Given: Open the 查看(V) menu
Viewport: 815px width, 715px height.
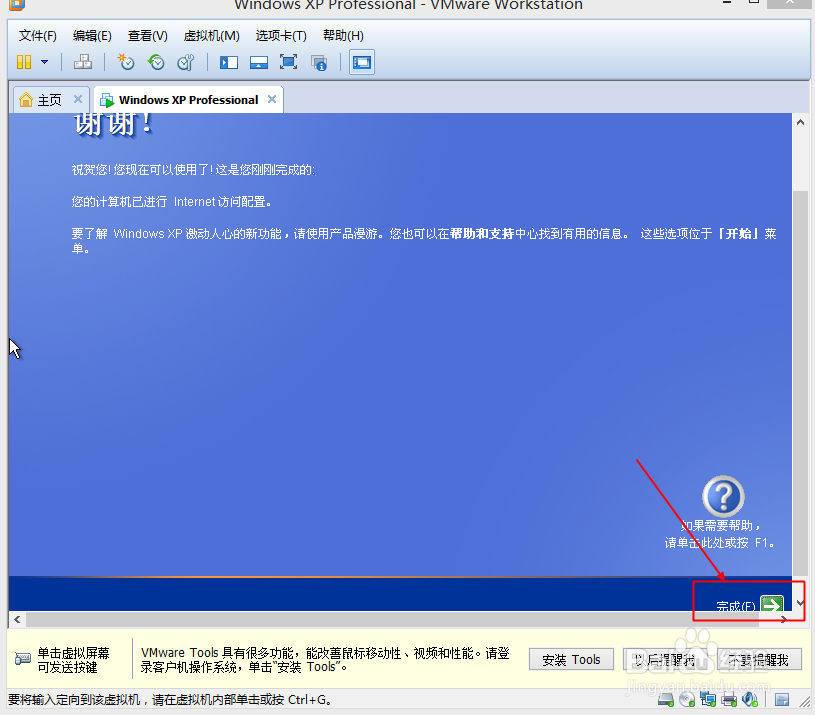Looking at the screenshot, I should (x=148, y=36).
